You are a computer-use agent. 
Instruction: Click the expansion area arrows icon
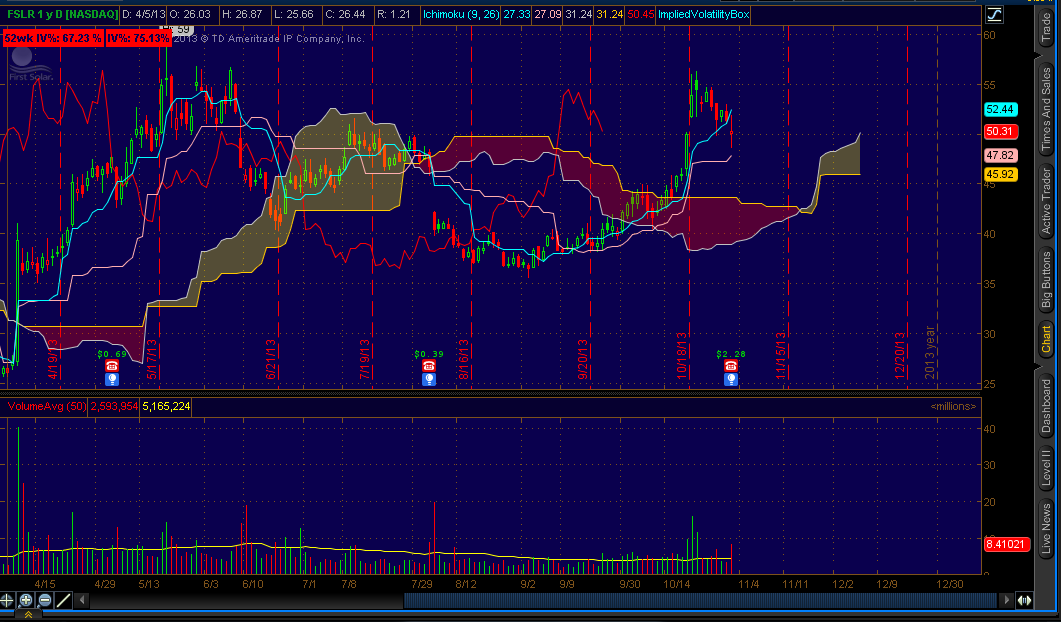[1024, 600]
